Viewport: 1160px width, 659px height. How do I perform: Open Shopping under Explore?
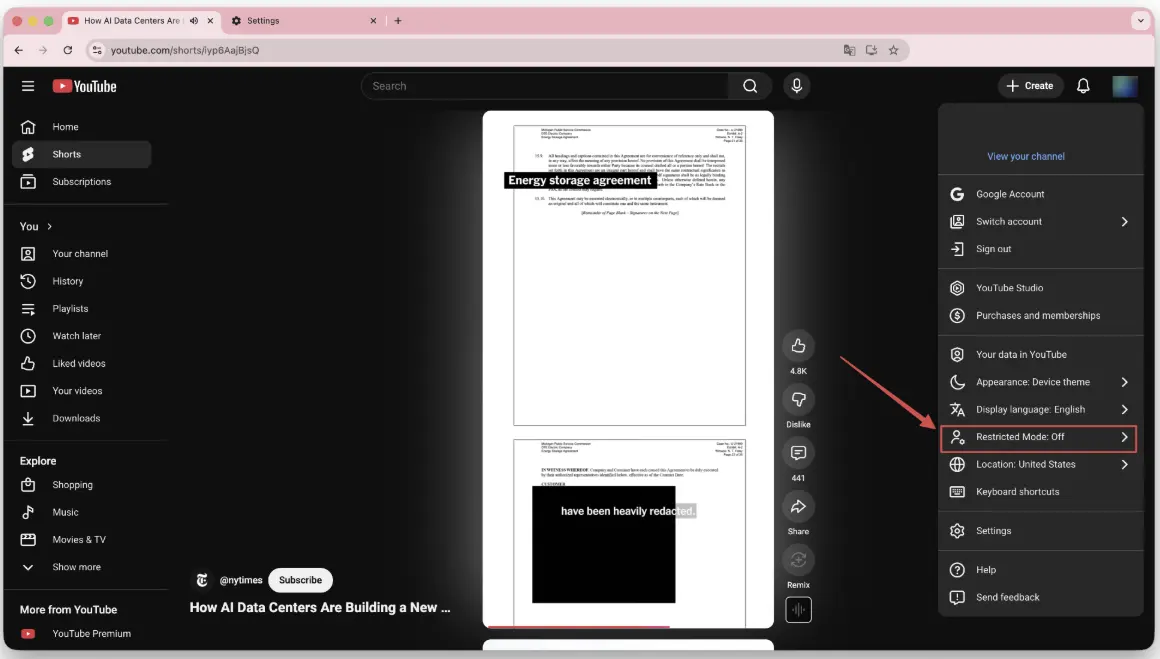(x=81, y=484)
